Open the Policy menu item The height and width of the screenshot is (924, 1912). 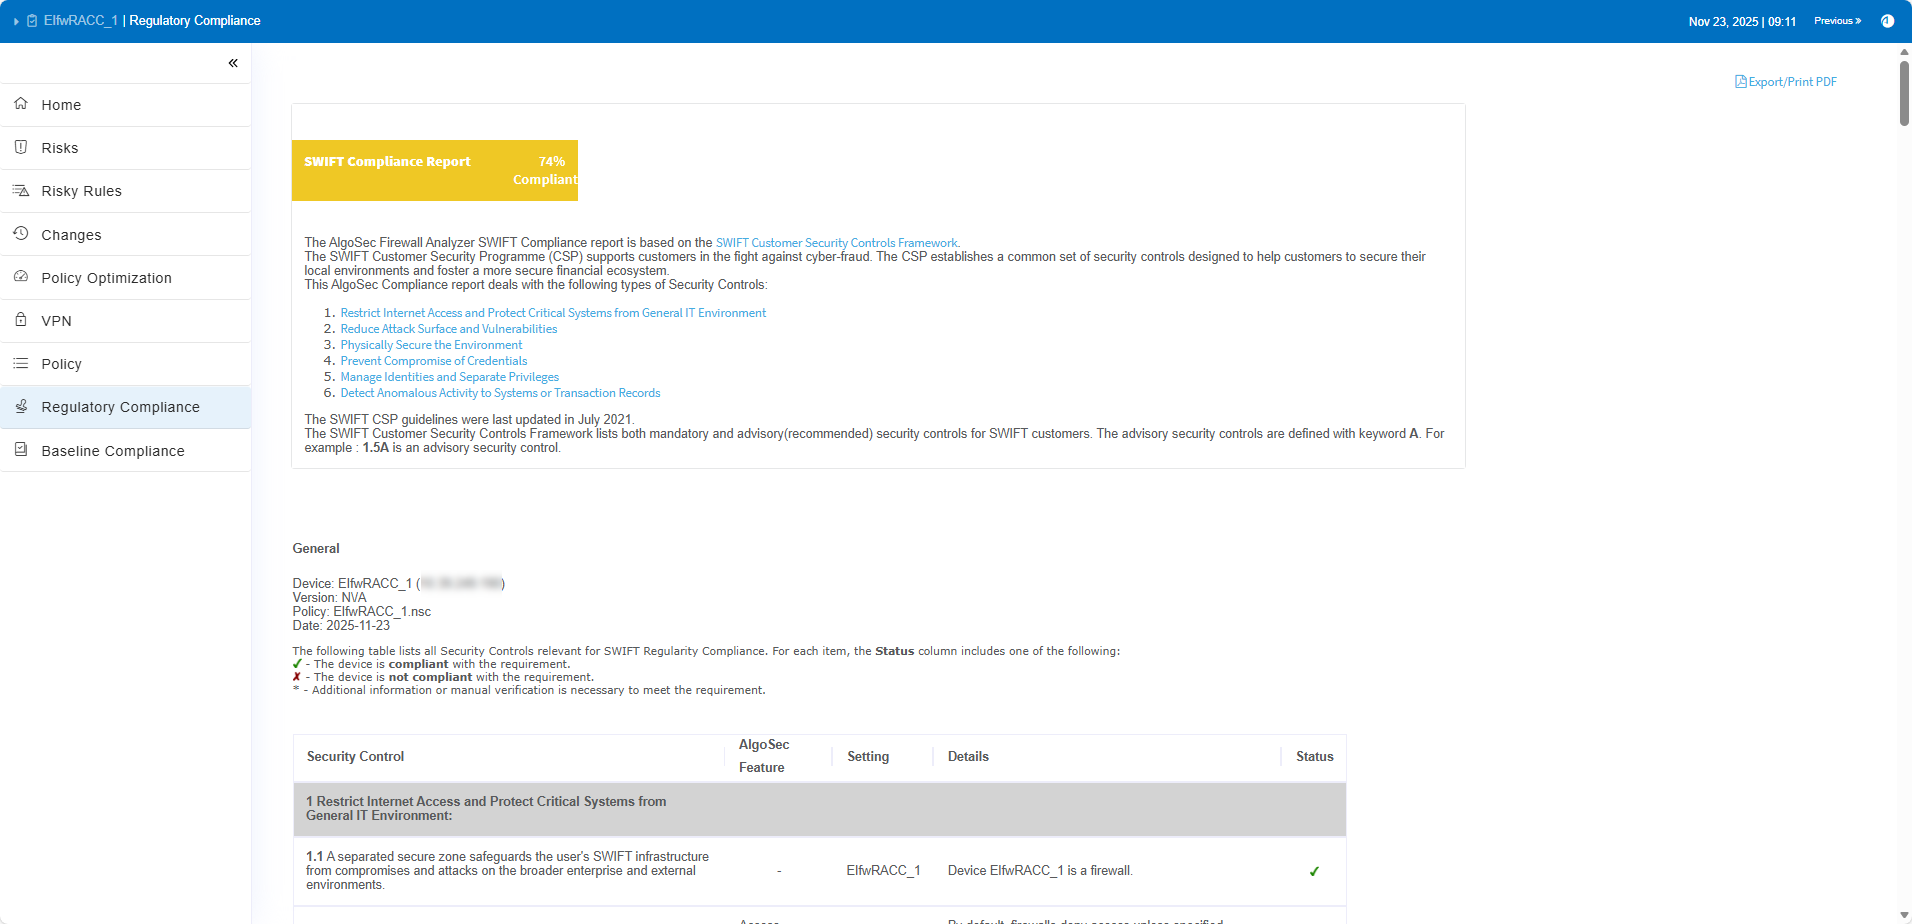[62, 364]
